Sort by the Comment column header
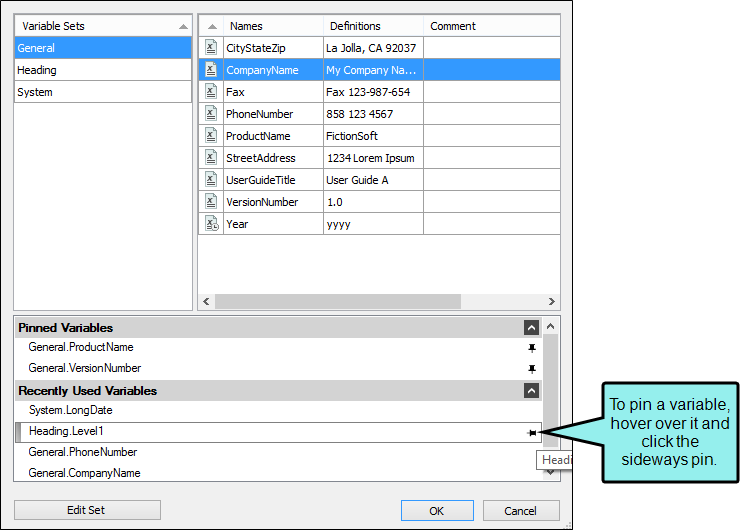748x530 pixels. pos(492,26)
